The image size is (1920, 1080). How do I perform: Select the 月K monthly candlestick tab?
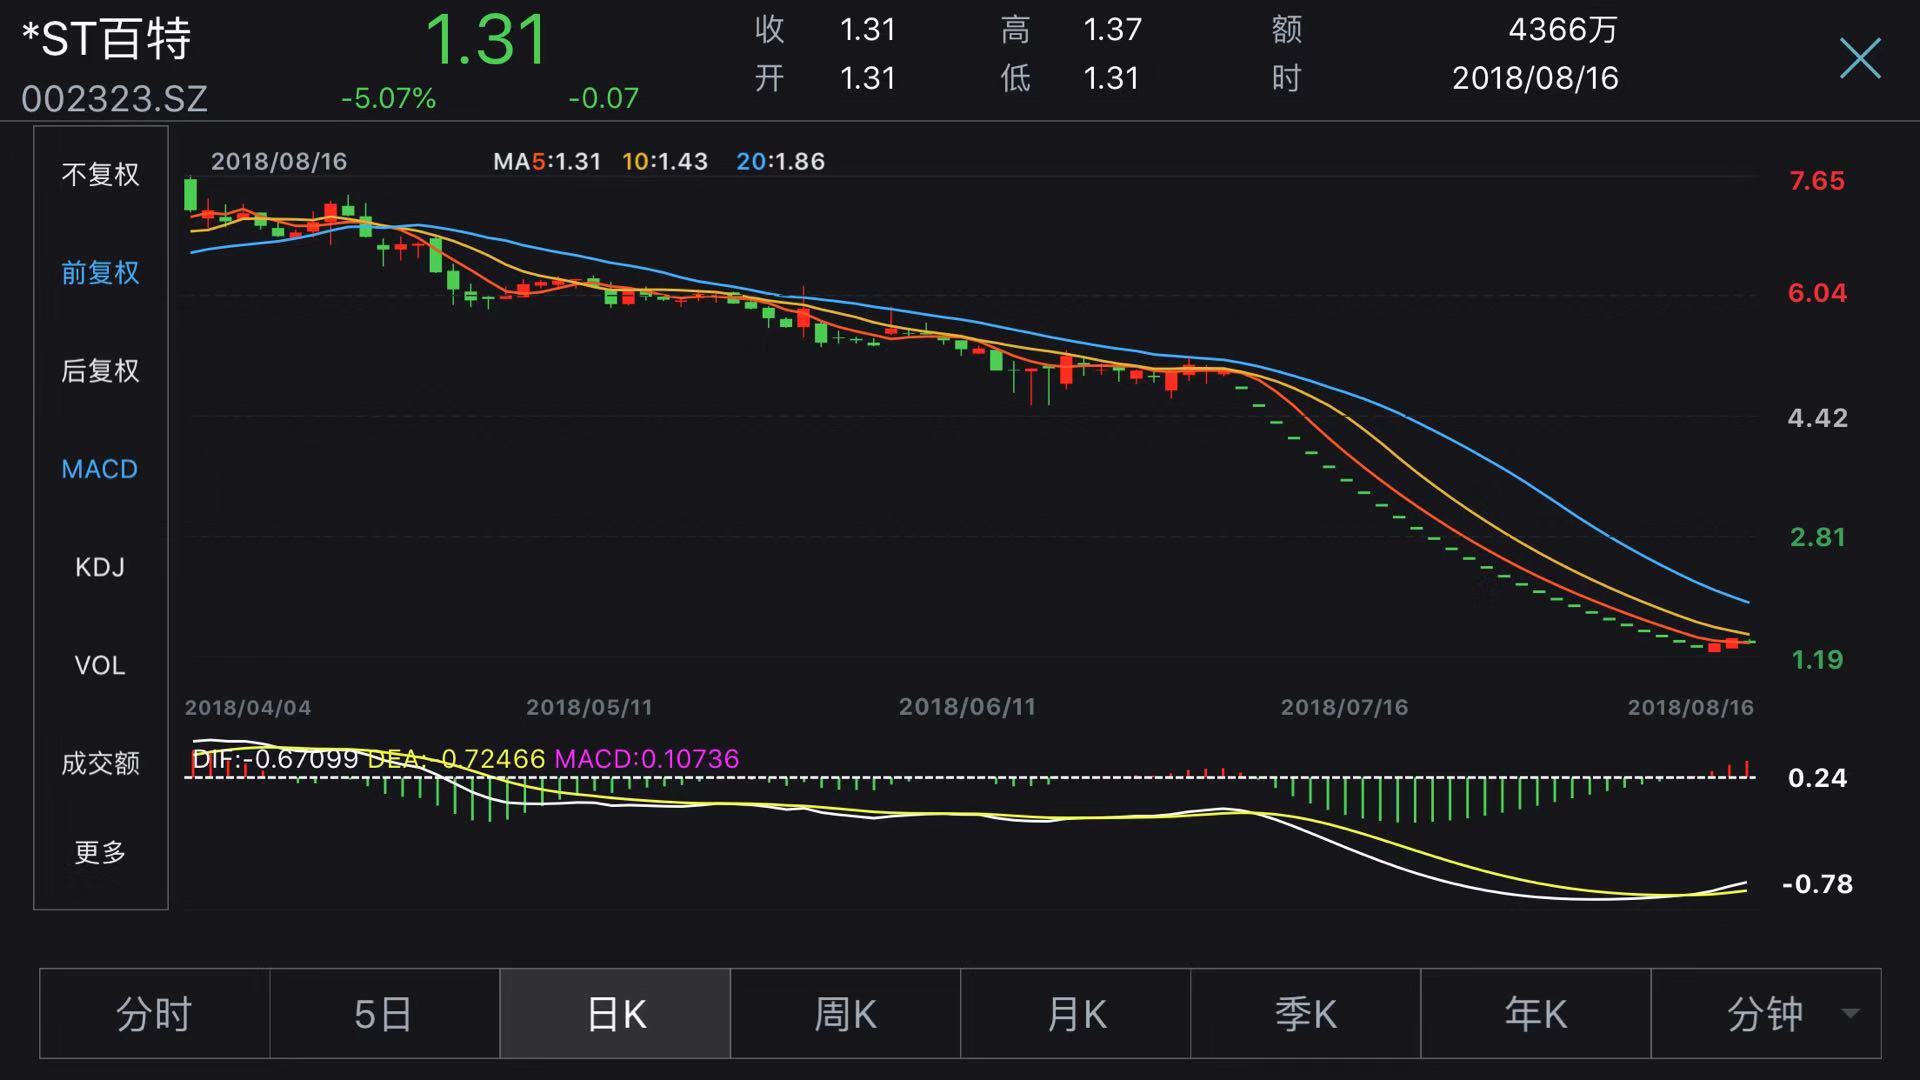pos(1075,1014)
